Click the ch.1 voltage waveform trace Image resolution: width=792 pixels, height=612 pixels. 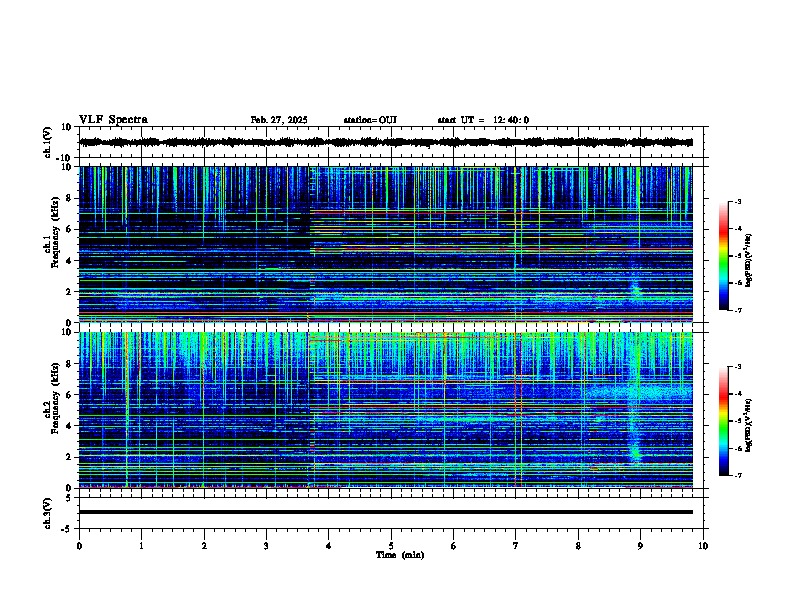pyautogui.click(x=386, y=142)
